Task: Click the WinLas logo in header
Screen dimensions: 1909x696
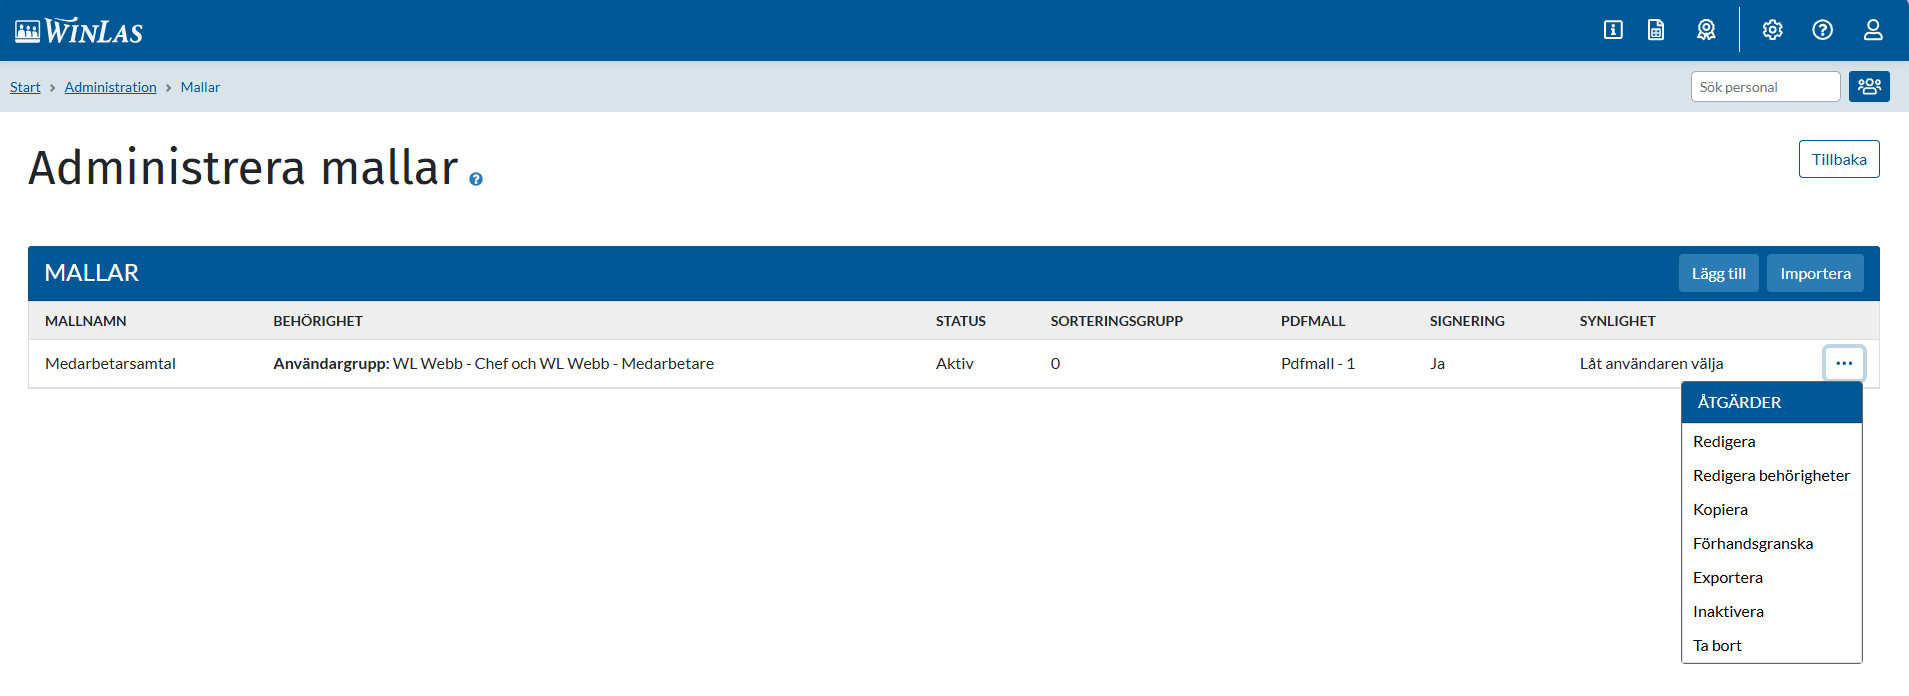Action: [x=79, y=31]
